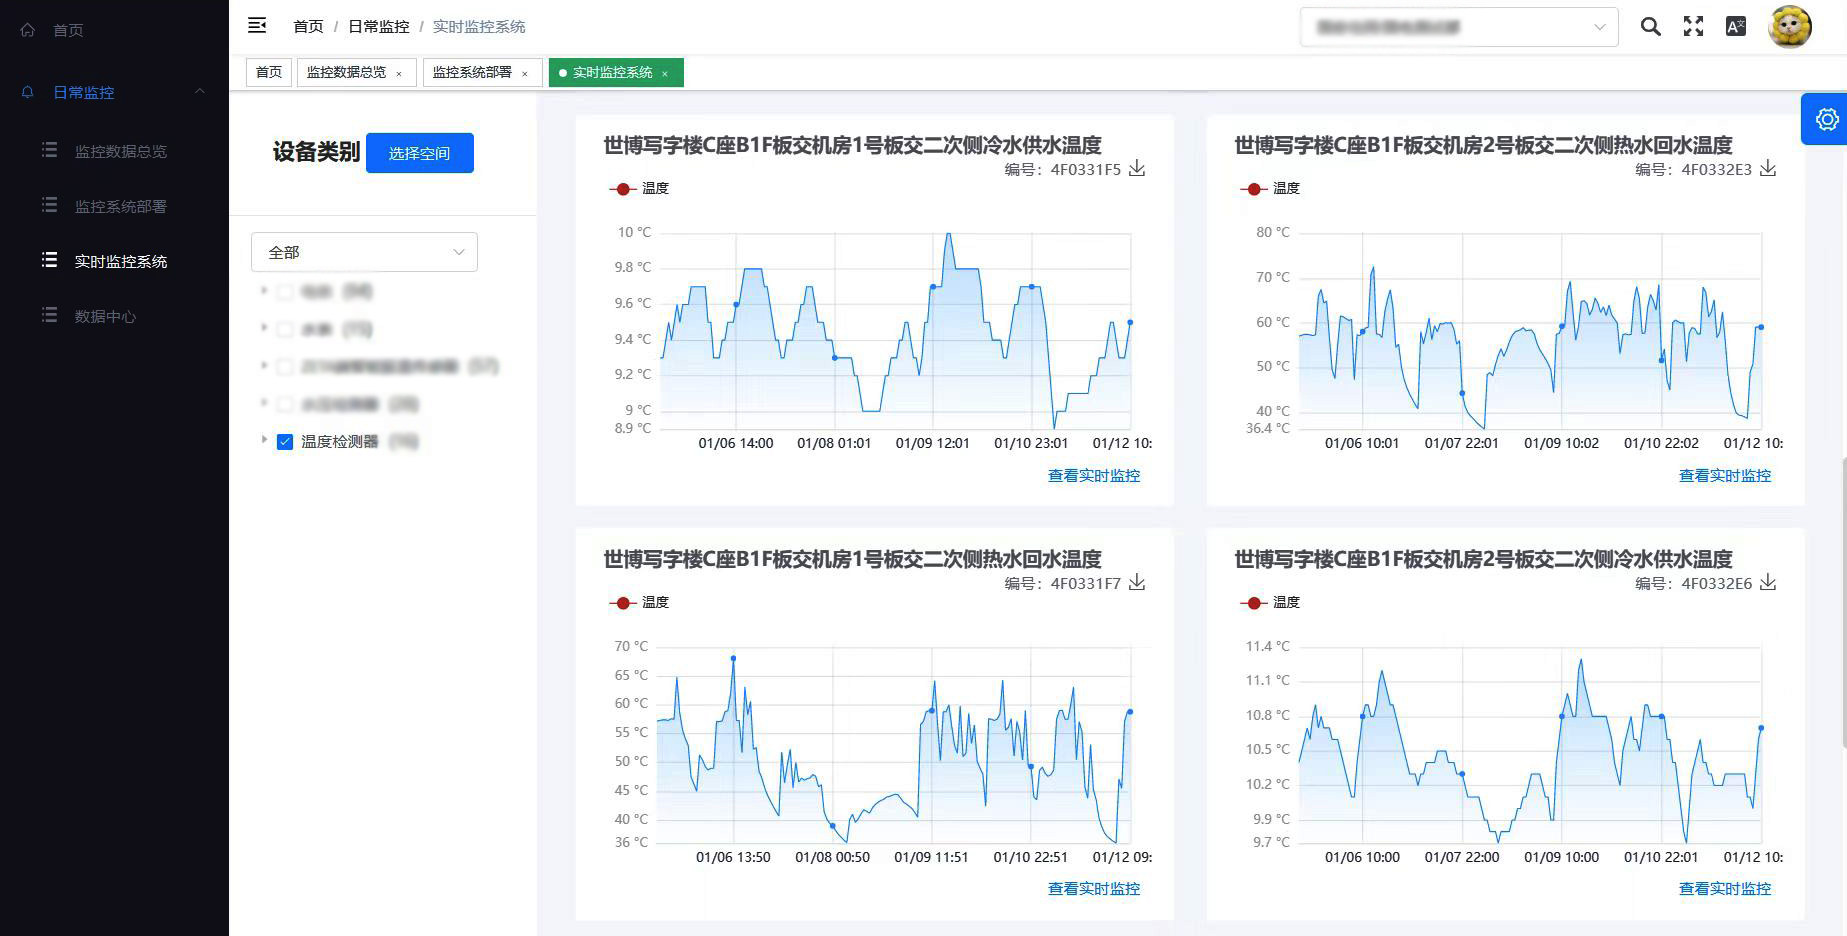1847x936 pixels.
Task: Expand the third tree node (57)
Action: click(264, 365)
